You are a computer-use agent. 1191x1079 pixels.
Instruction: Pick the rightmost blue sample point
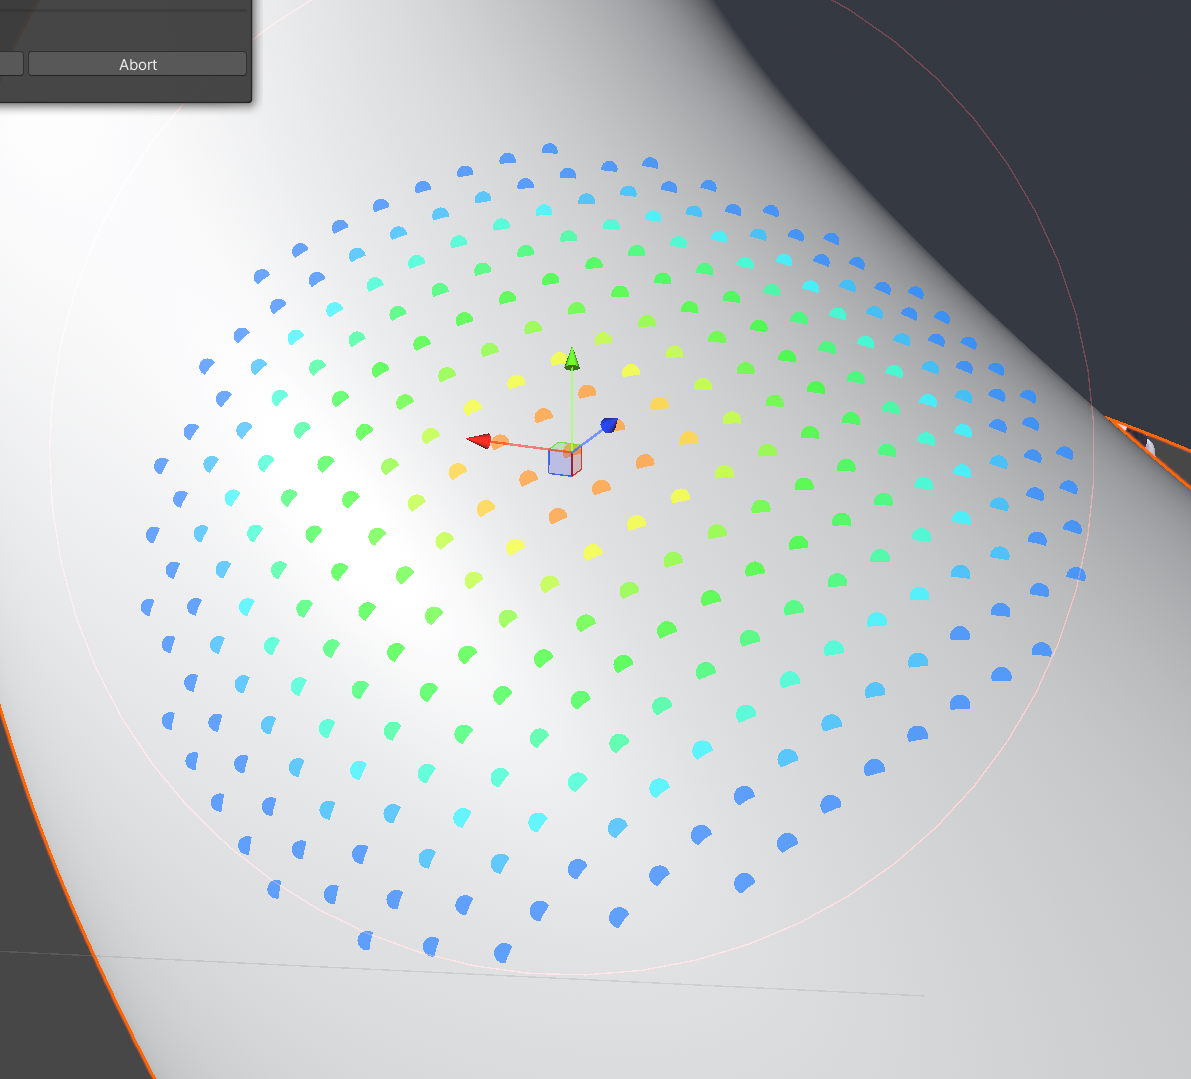[1076, 574]
